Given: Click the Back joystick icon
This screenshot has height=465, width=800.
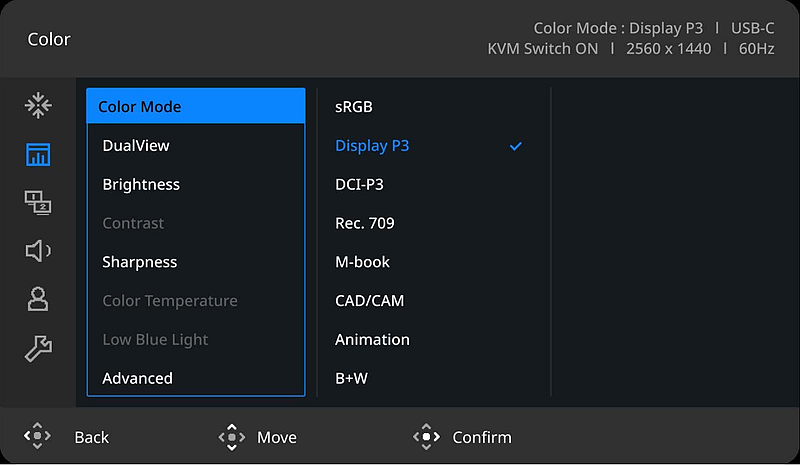Looking at the screenshot, I should [x=37, y=436].
